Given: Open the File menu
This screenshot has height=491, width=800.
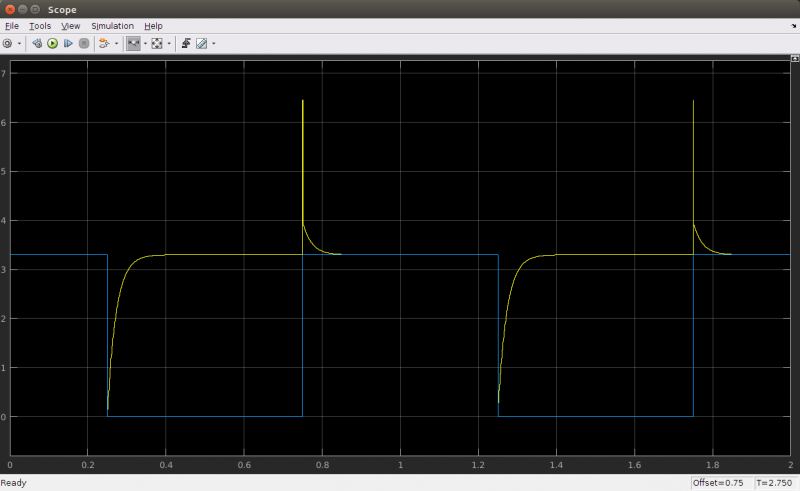Looking at the screenshot, I should [12, 26].
